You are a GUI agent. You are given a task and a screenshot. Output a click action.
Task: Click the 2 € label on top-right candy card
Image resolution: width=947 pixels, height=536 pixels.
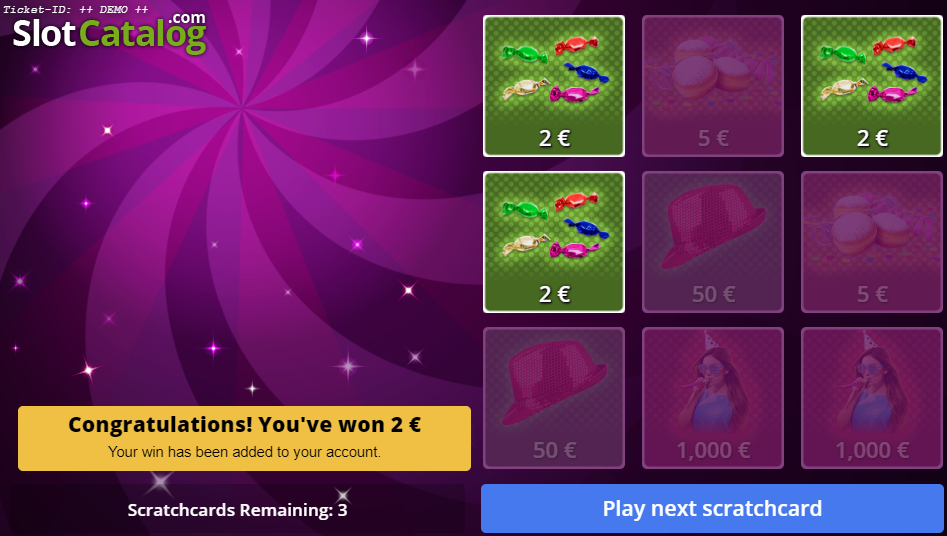(x=872, y=138)
